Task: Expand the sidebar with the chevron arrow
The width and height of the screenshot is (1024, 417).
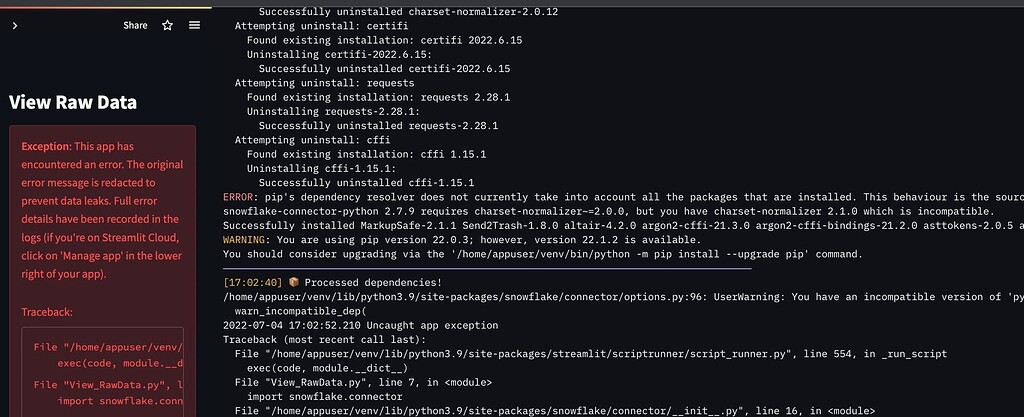Action: point(15,25)
